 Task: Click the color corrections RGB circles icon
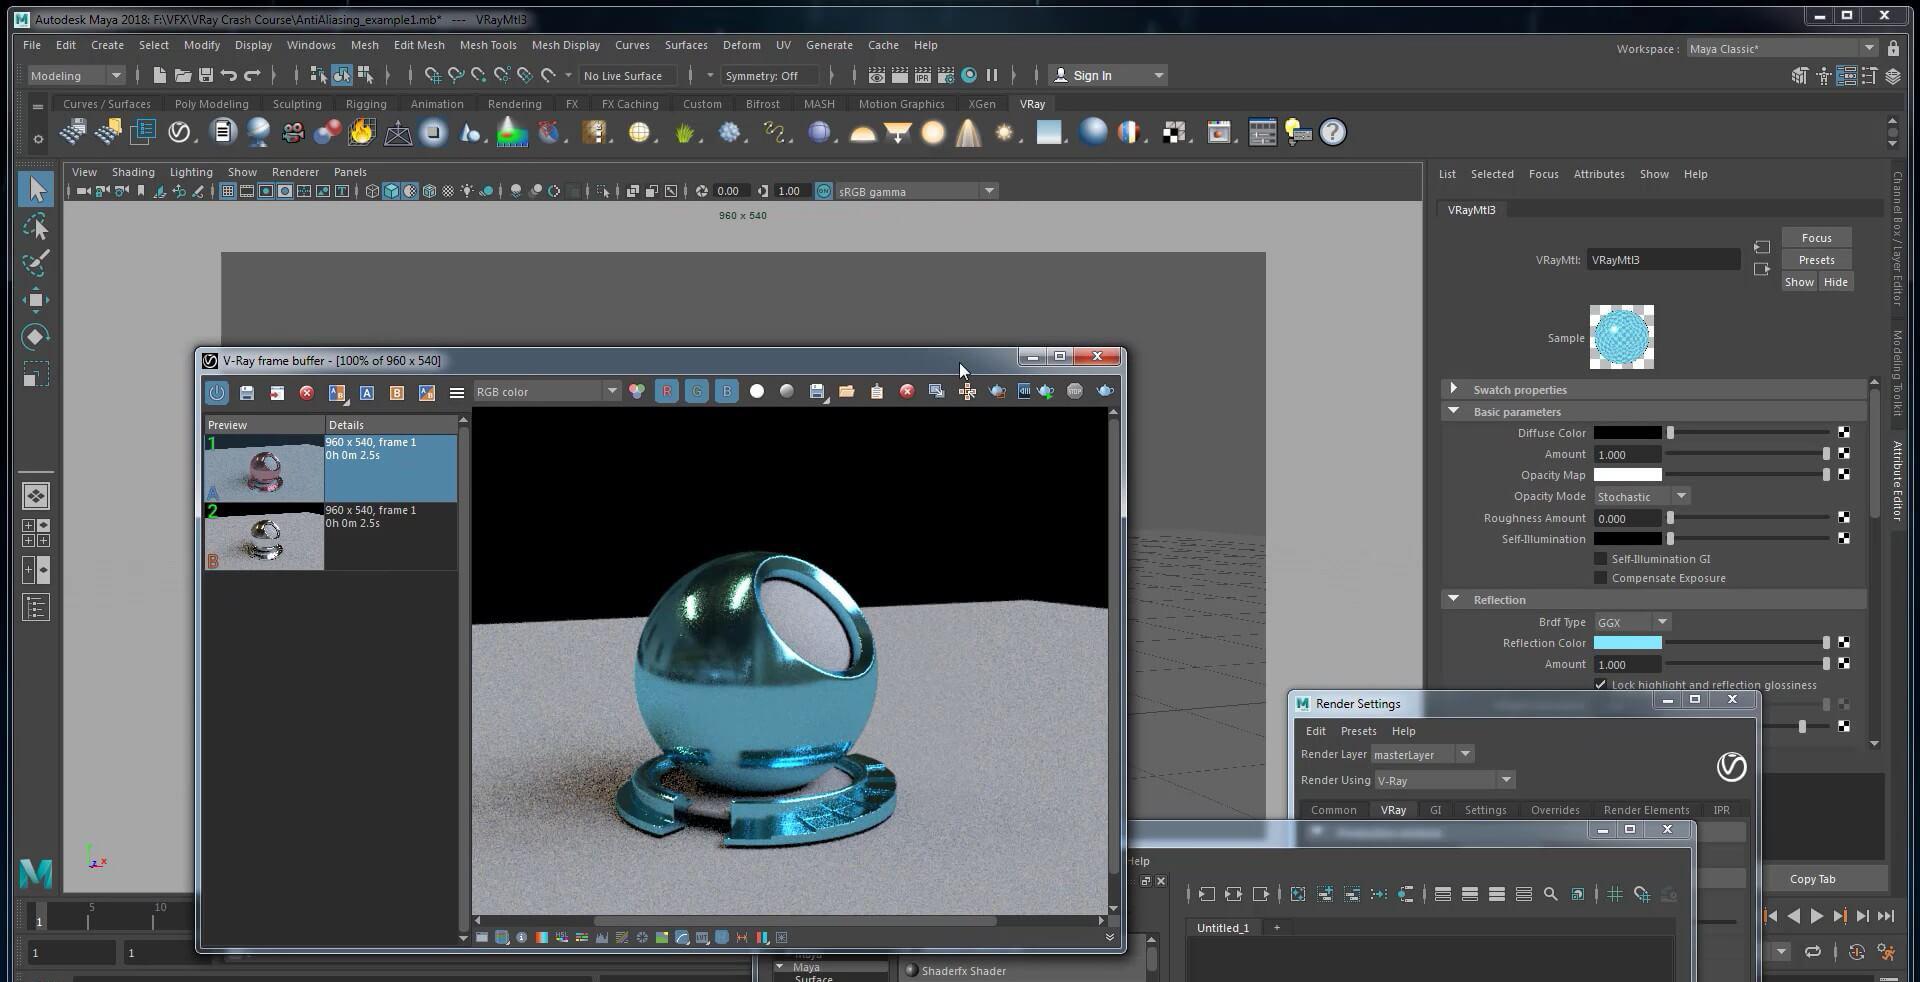coord(637,391)
